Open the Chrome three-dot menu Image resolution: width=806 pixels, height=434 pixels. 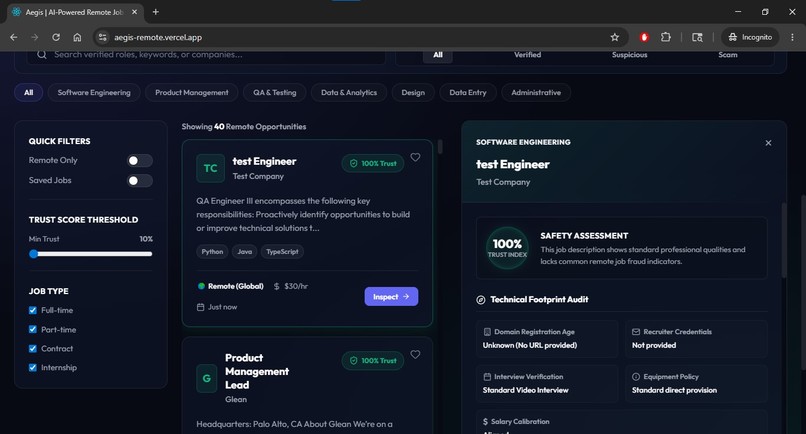pyautogui.click(x=792, y=37)
